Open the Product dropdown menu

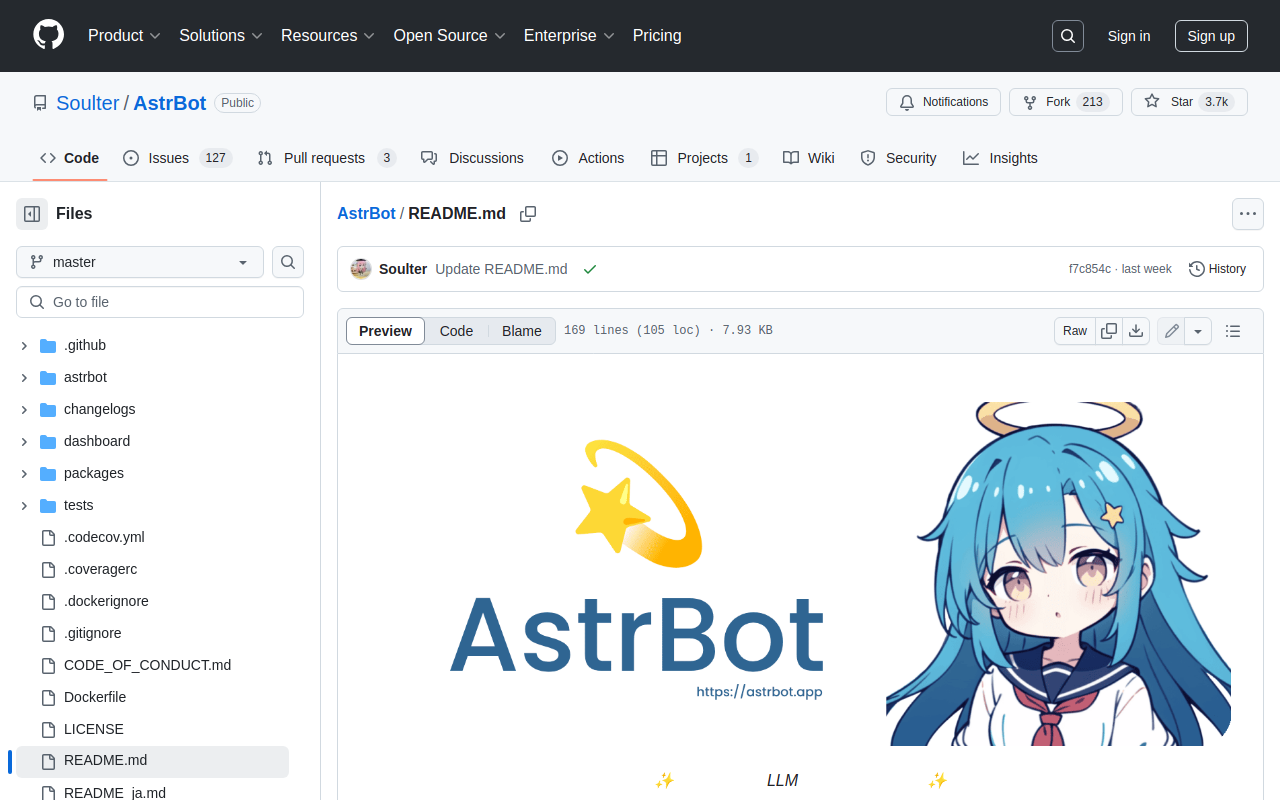[x=124, y=36]
